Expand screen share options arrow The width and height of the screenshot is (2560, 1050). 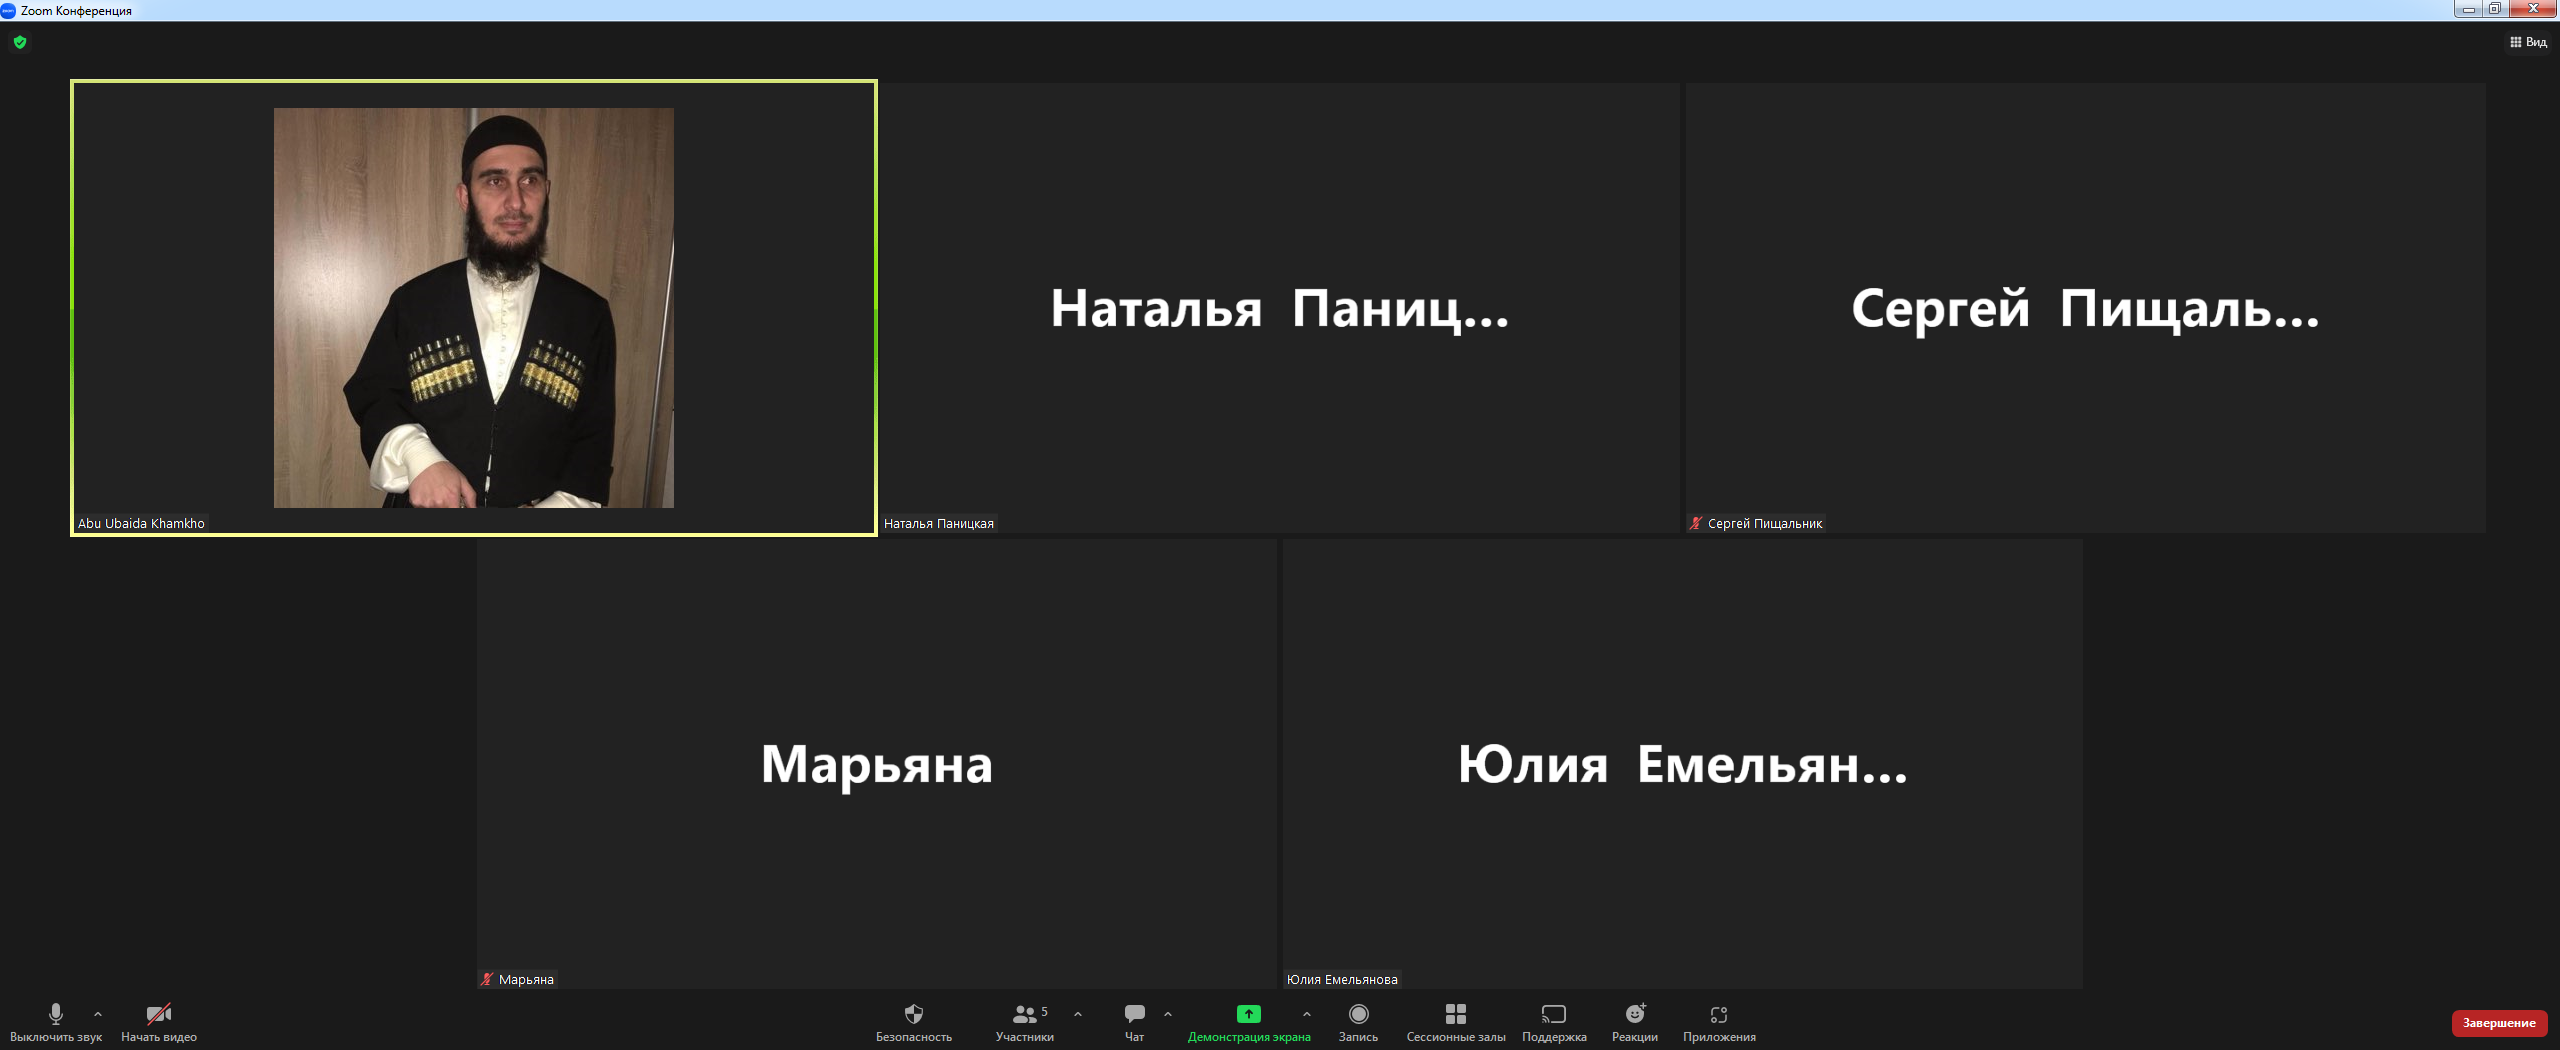click(x=1307, y=1014)
